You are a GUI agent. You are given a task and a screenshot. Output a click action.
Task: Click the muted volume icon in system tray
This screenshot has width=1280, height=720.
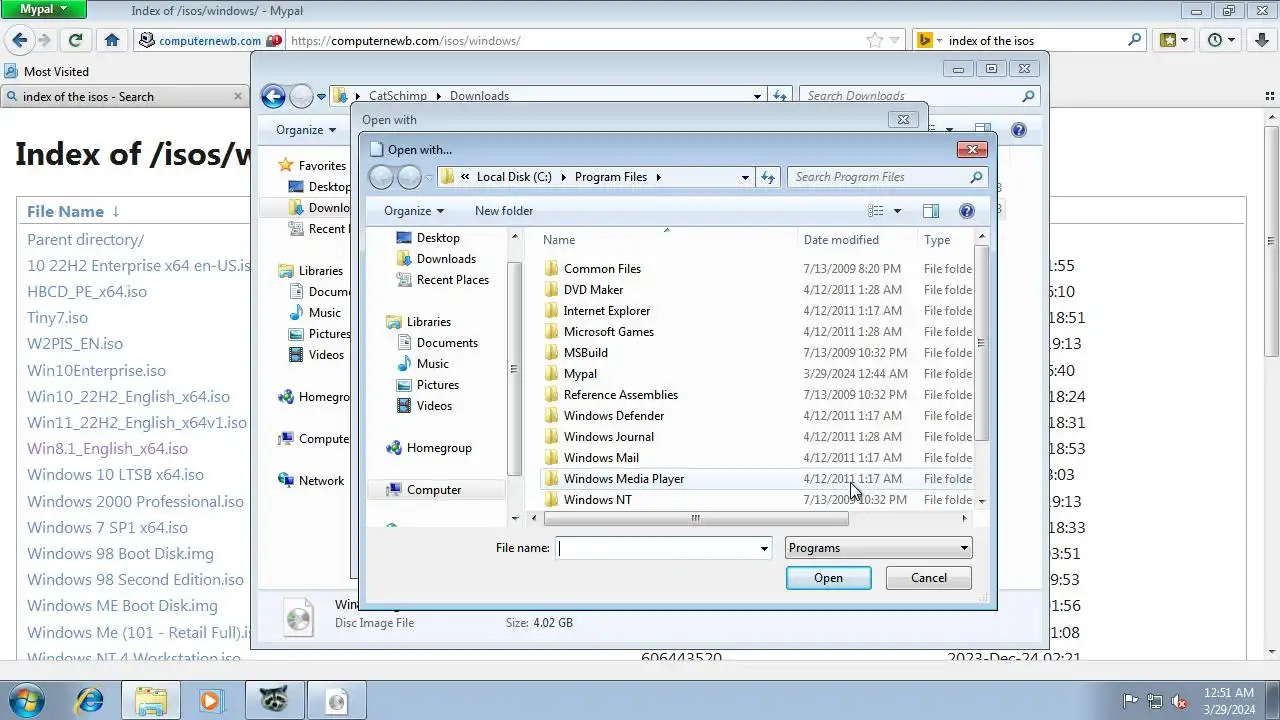click(x=1179, y=701)
